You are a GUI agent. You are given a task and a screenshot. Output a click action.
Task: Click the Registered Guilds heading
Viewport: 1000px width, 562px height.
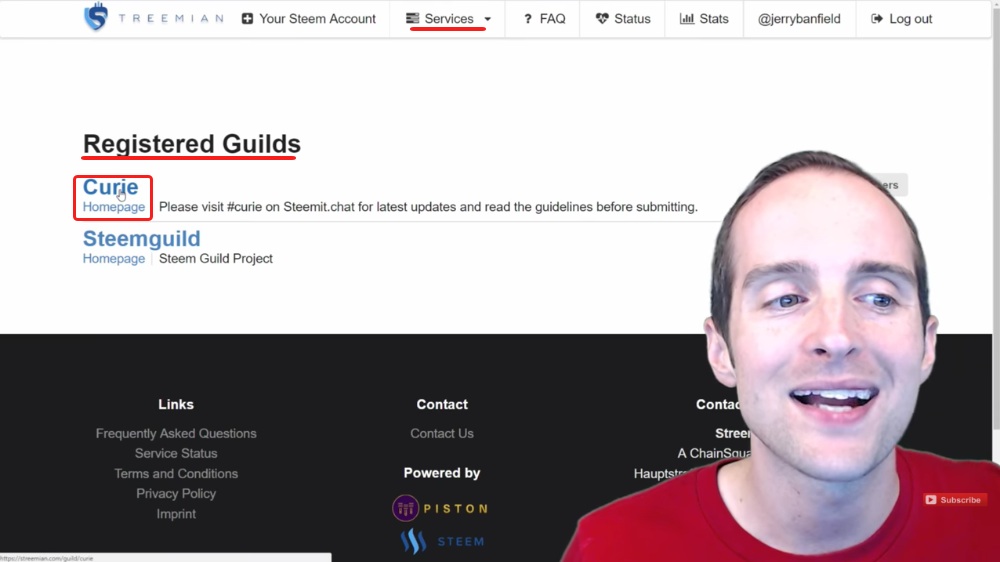tap(191, 144)
